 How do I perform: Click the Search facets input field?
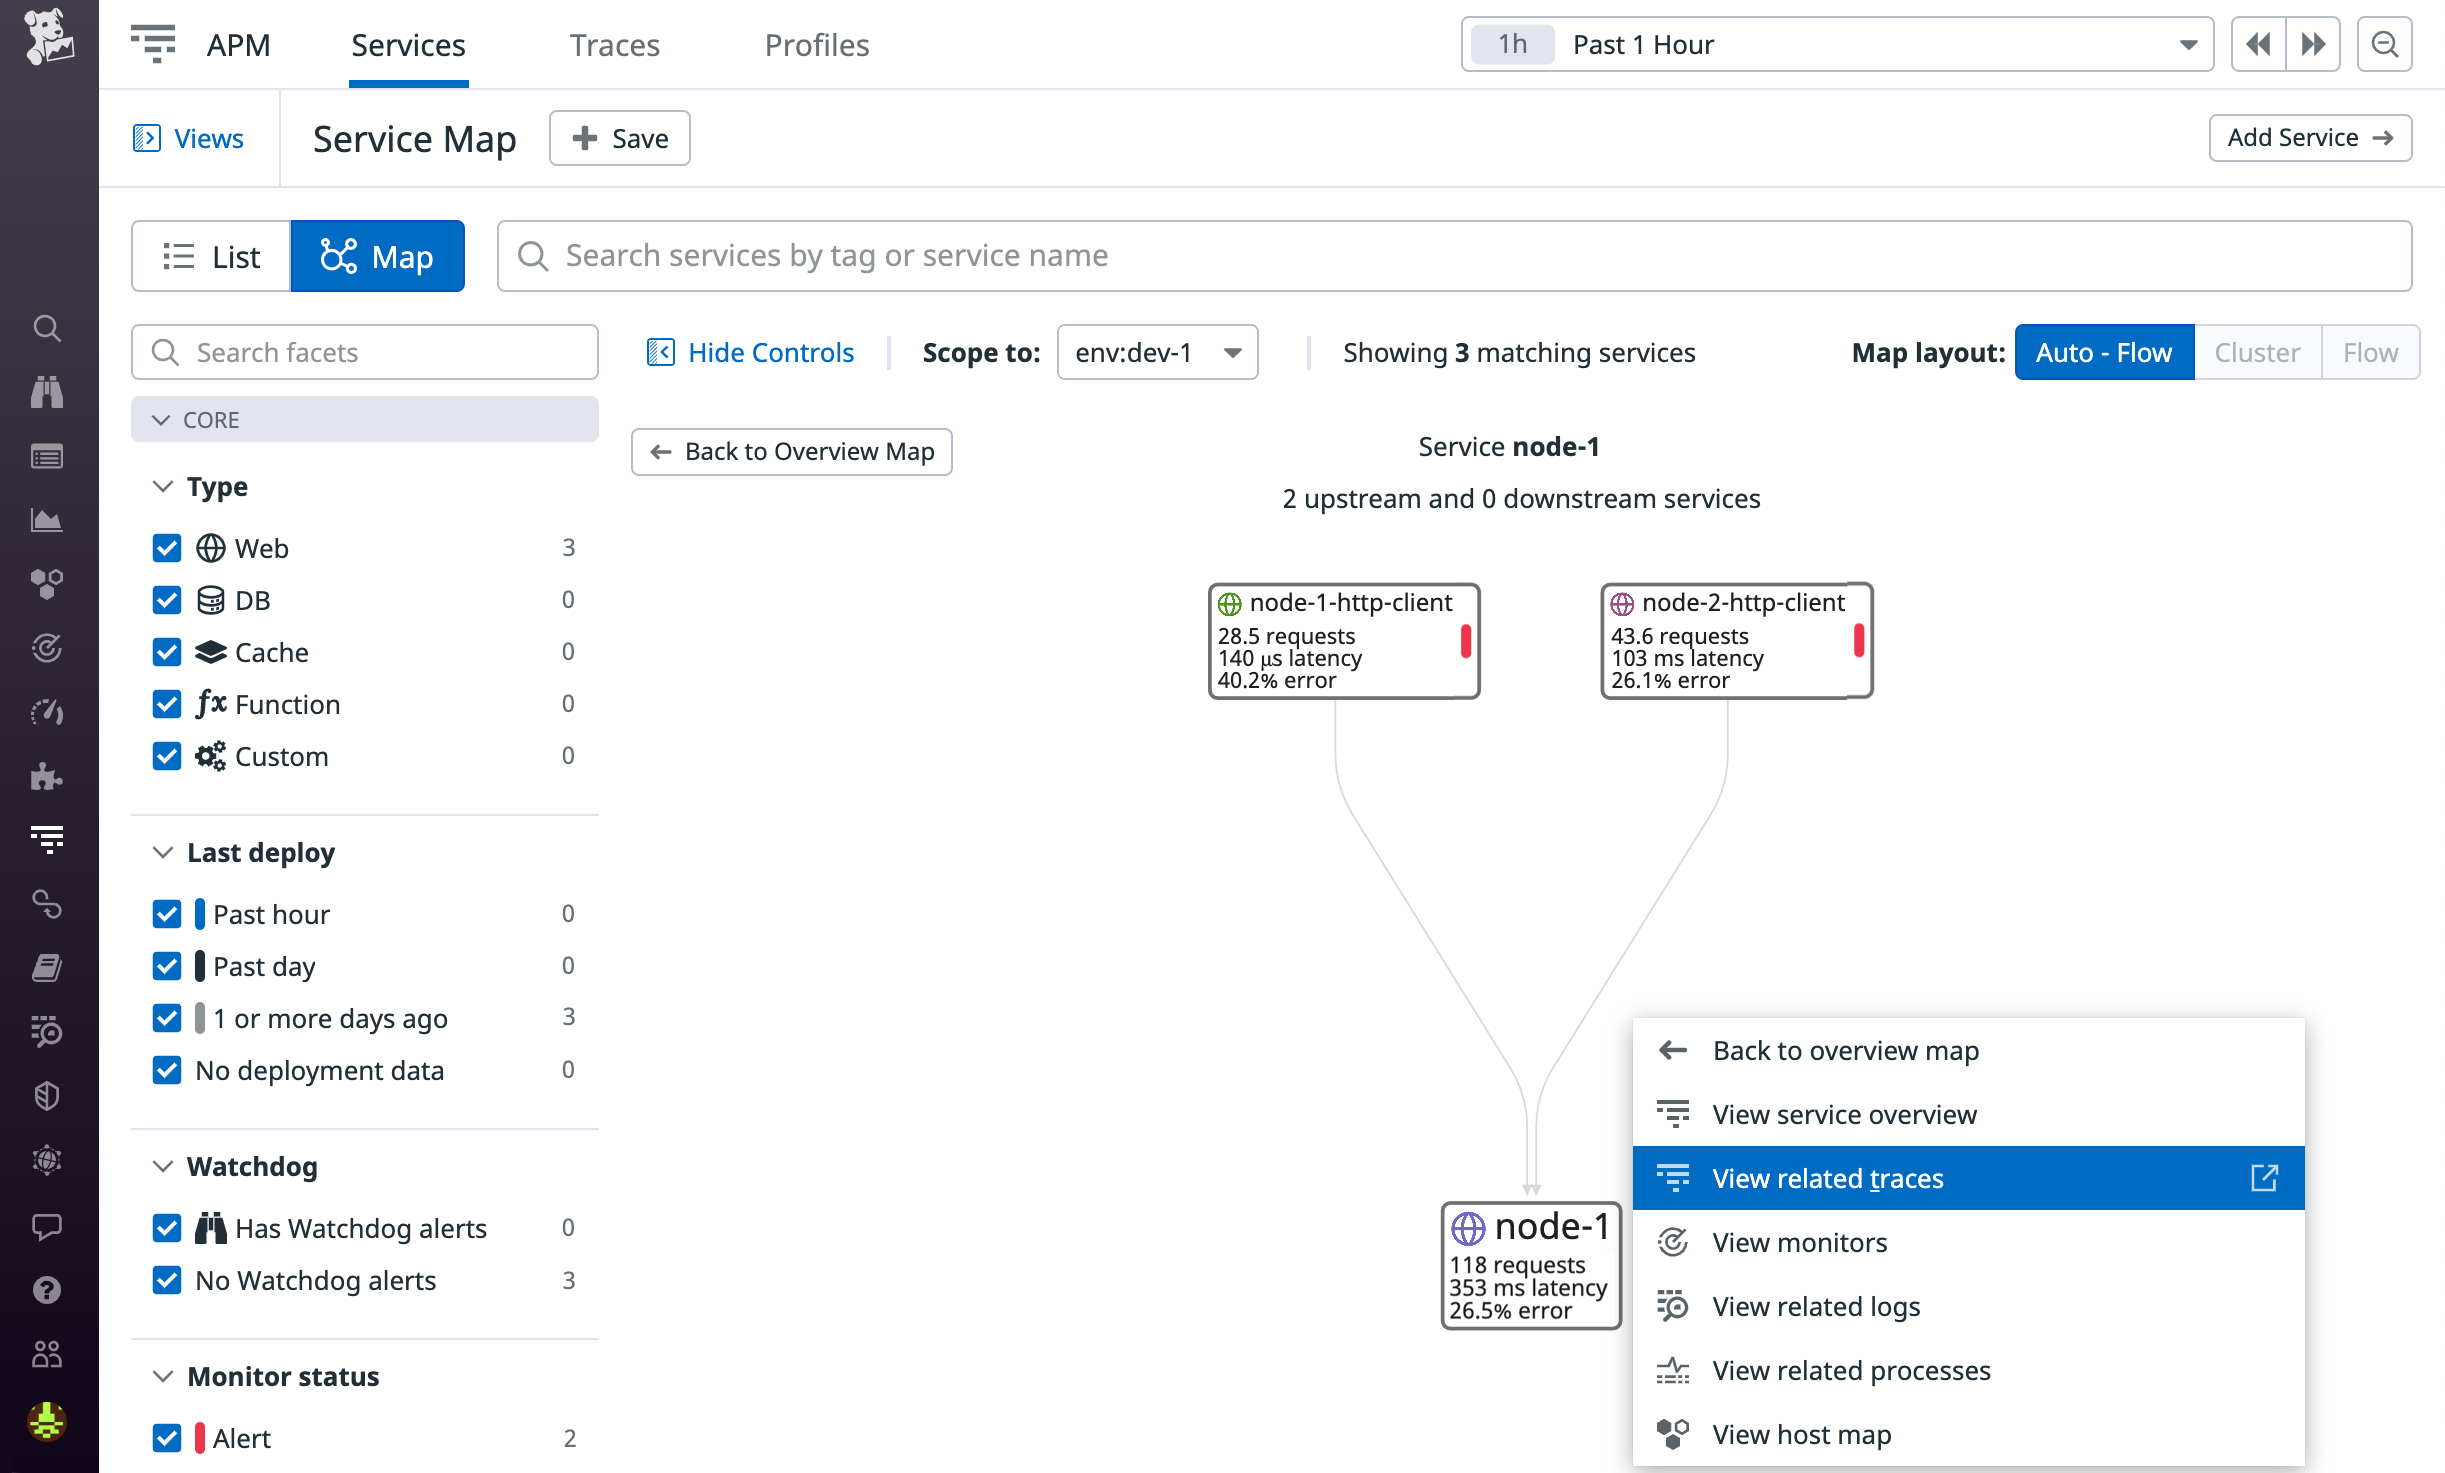click(364, 352)
